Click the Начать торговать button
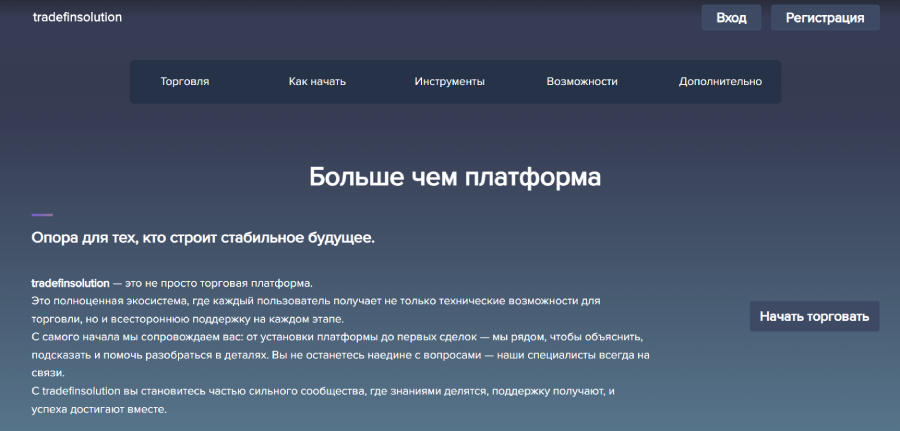Viewport: 900px width, 431px height. click(x=814, y=316)
